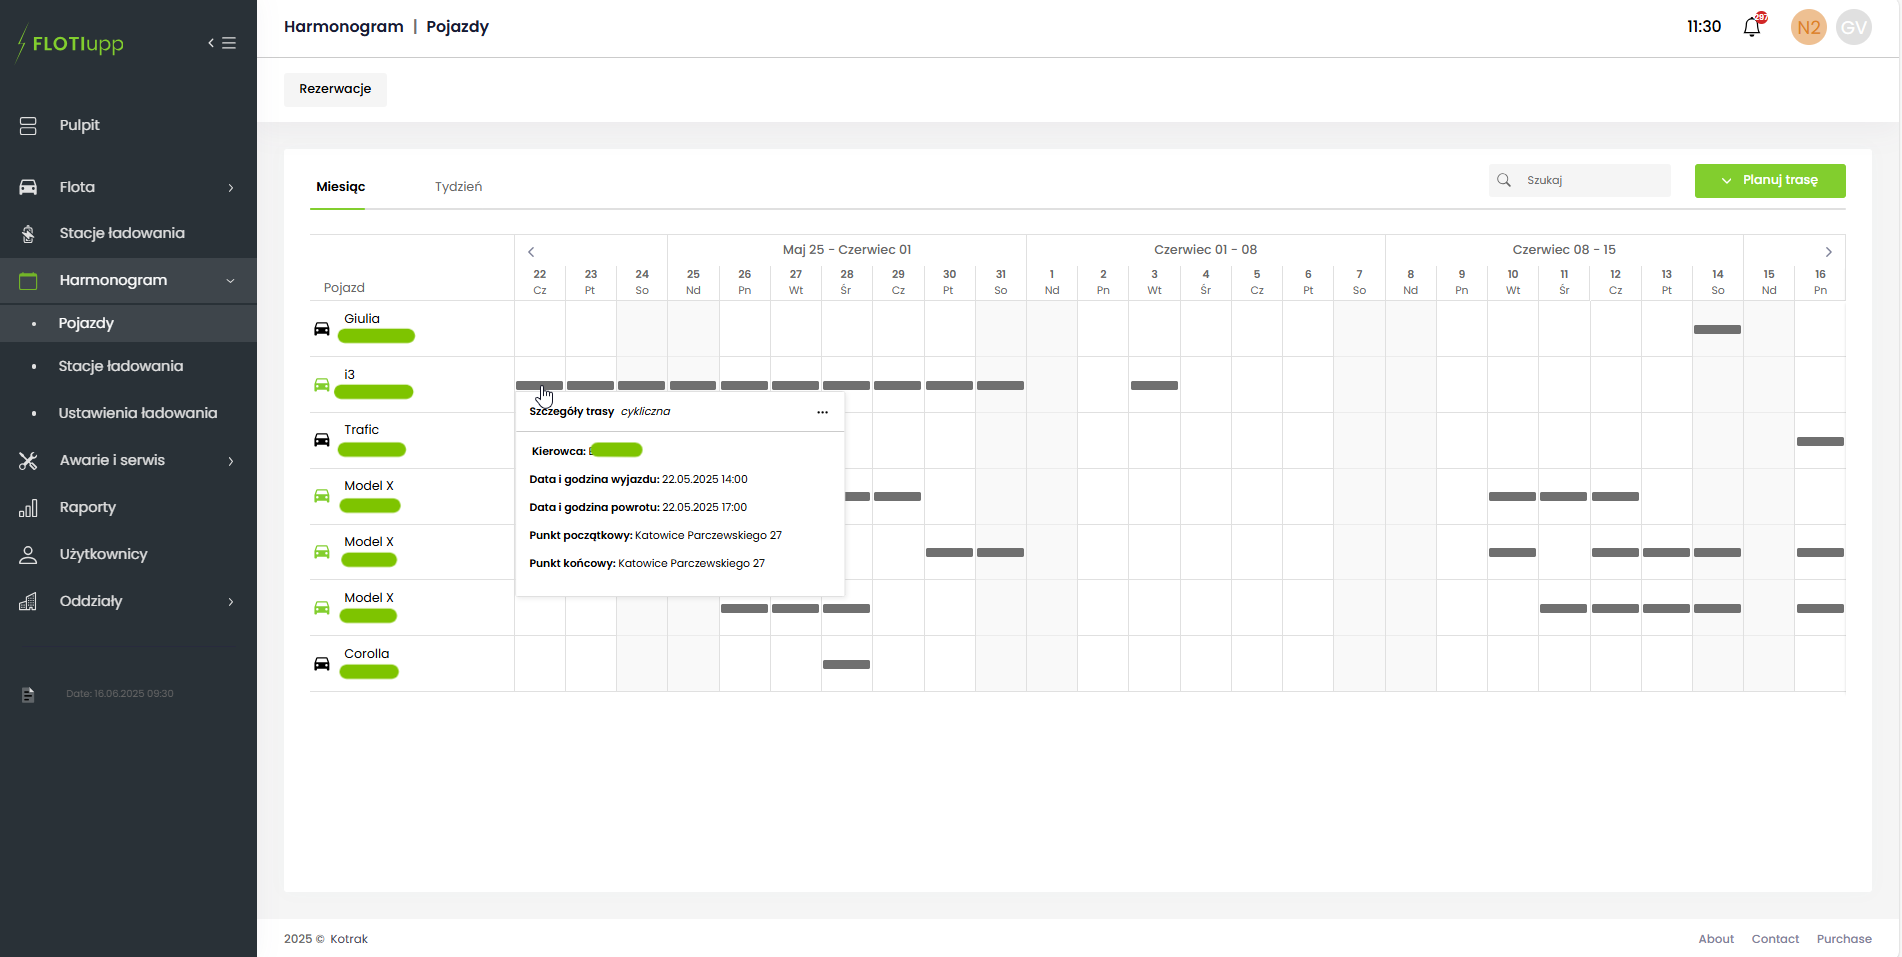Click the notification bell icon

(1751, 27)
